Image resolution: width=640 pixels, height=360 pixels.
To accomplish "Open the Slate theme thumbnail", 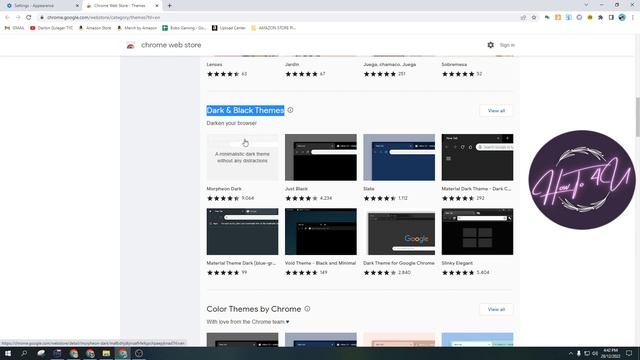I will pos(399,157).
